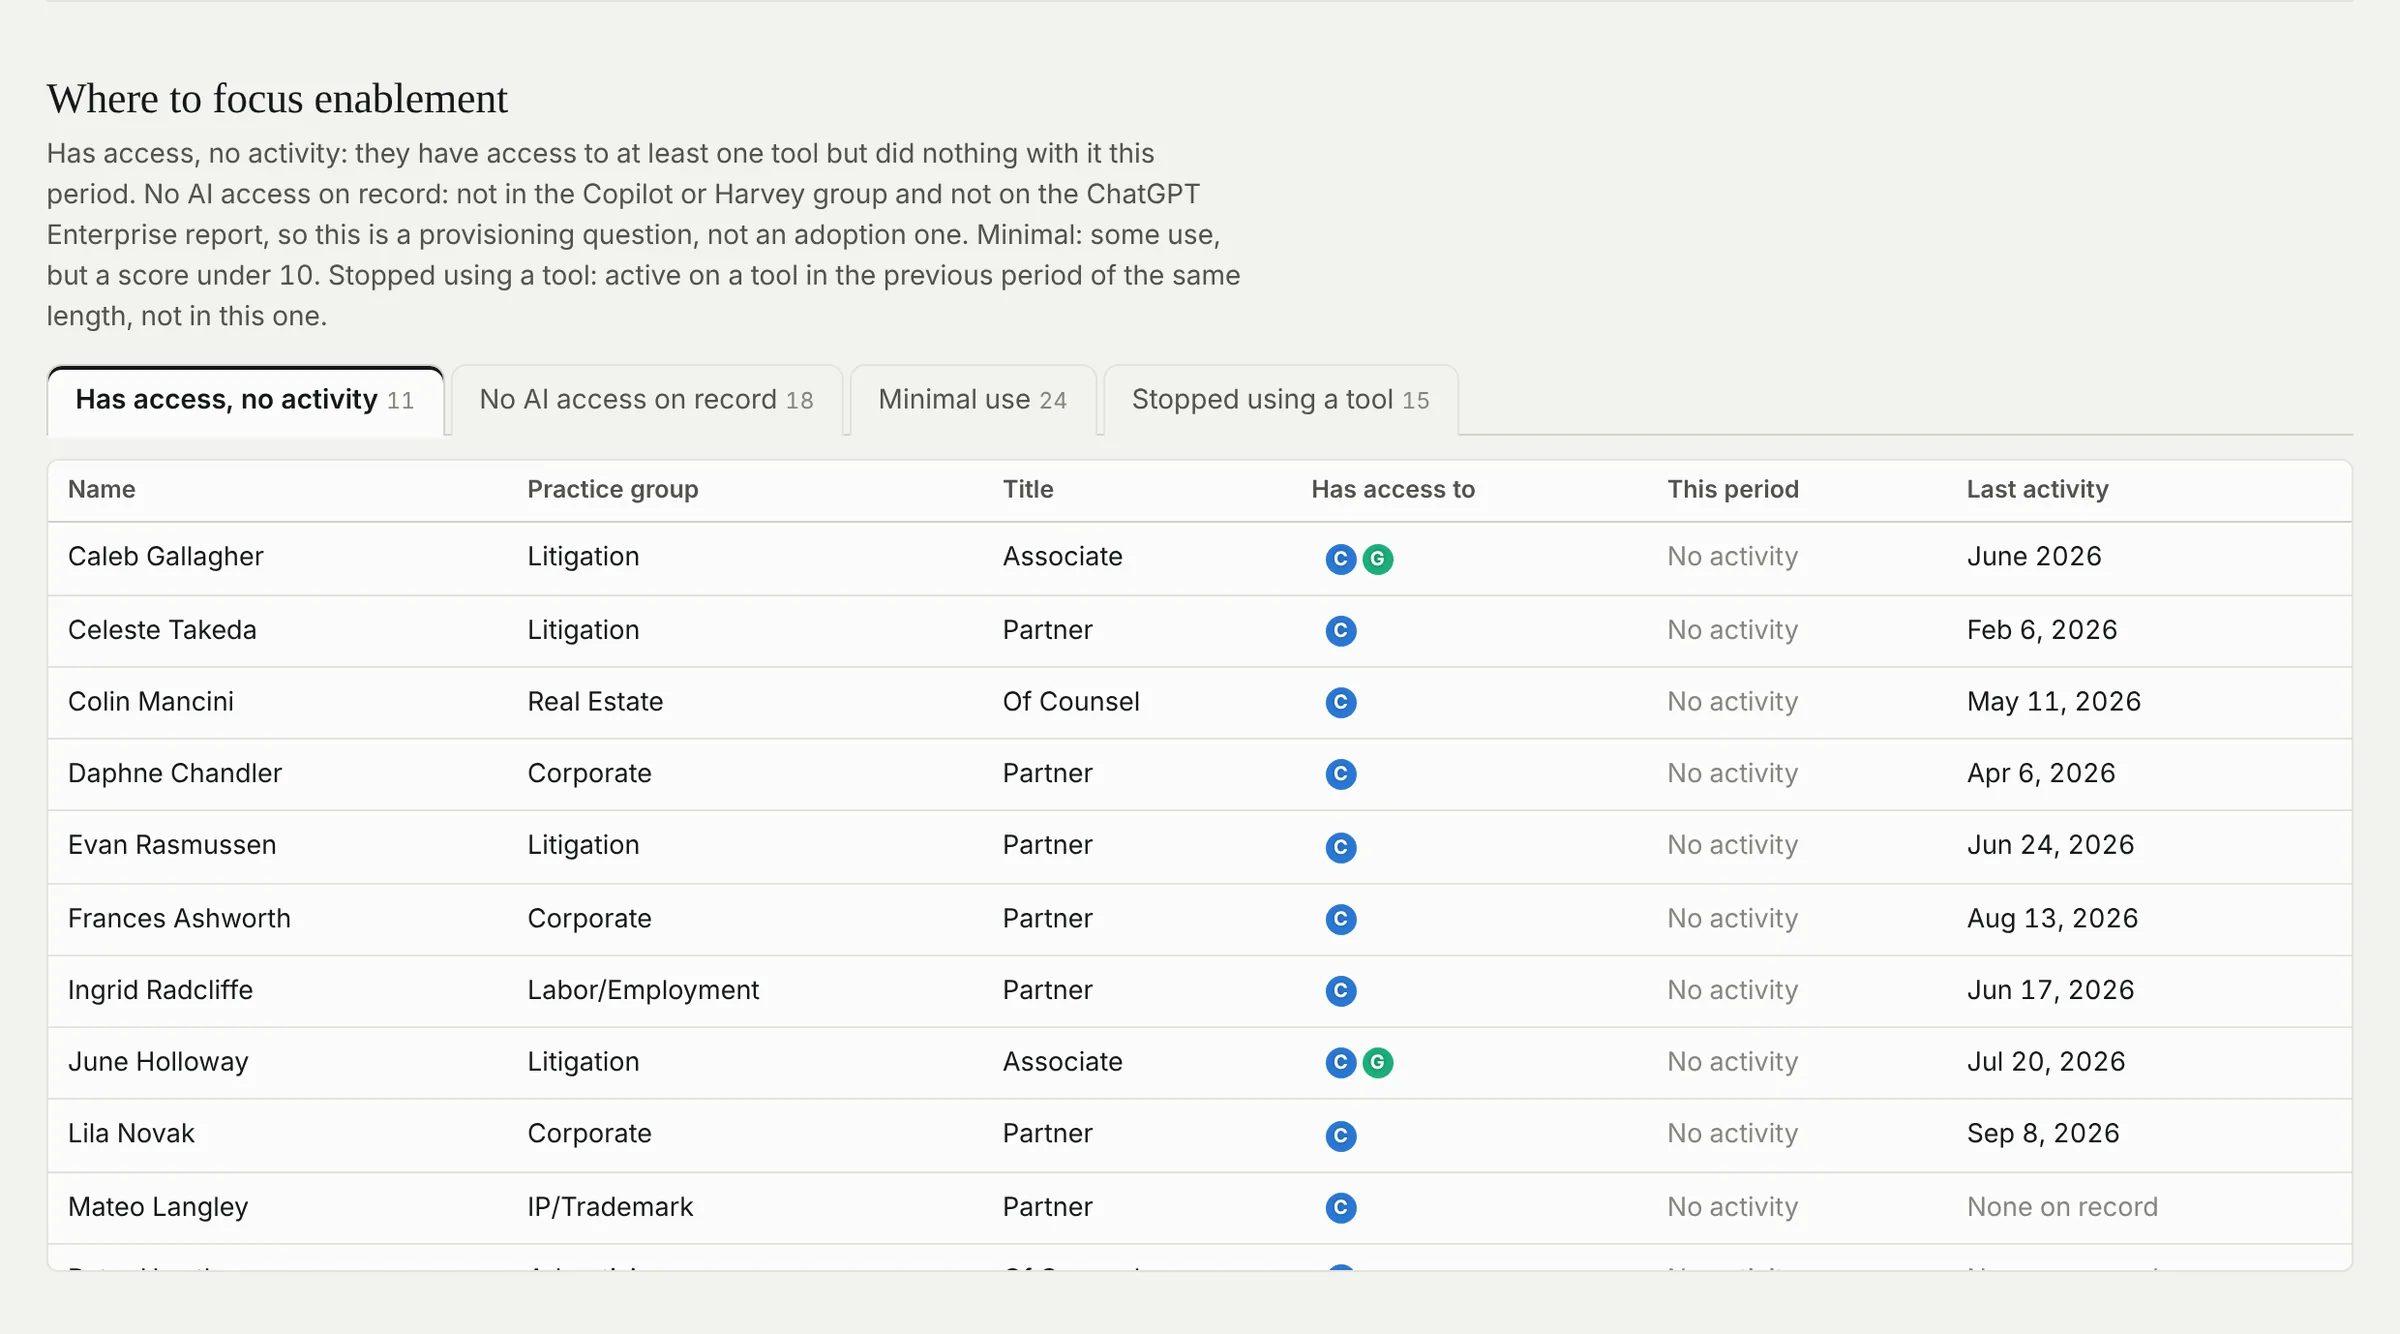2400x1334 pixels.
Task: Click the C access badge for Daphne Chandler
Action: pyautogui.click(x=1340, y=774)
